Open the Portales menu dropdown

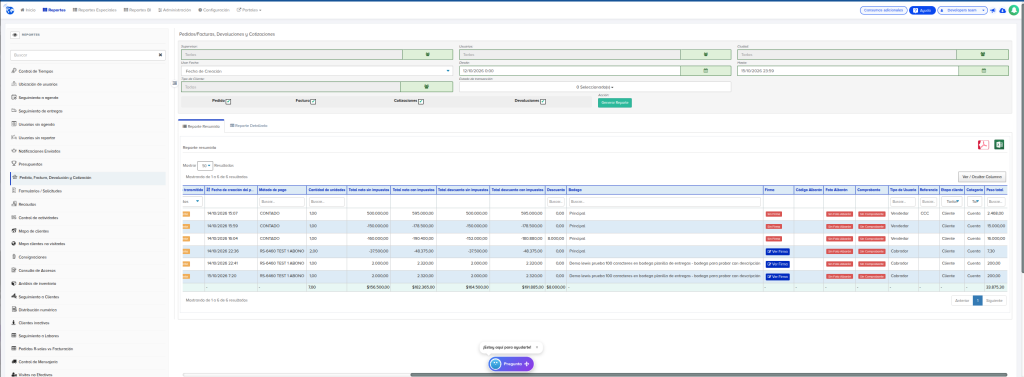[x=249, y=10]
